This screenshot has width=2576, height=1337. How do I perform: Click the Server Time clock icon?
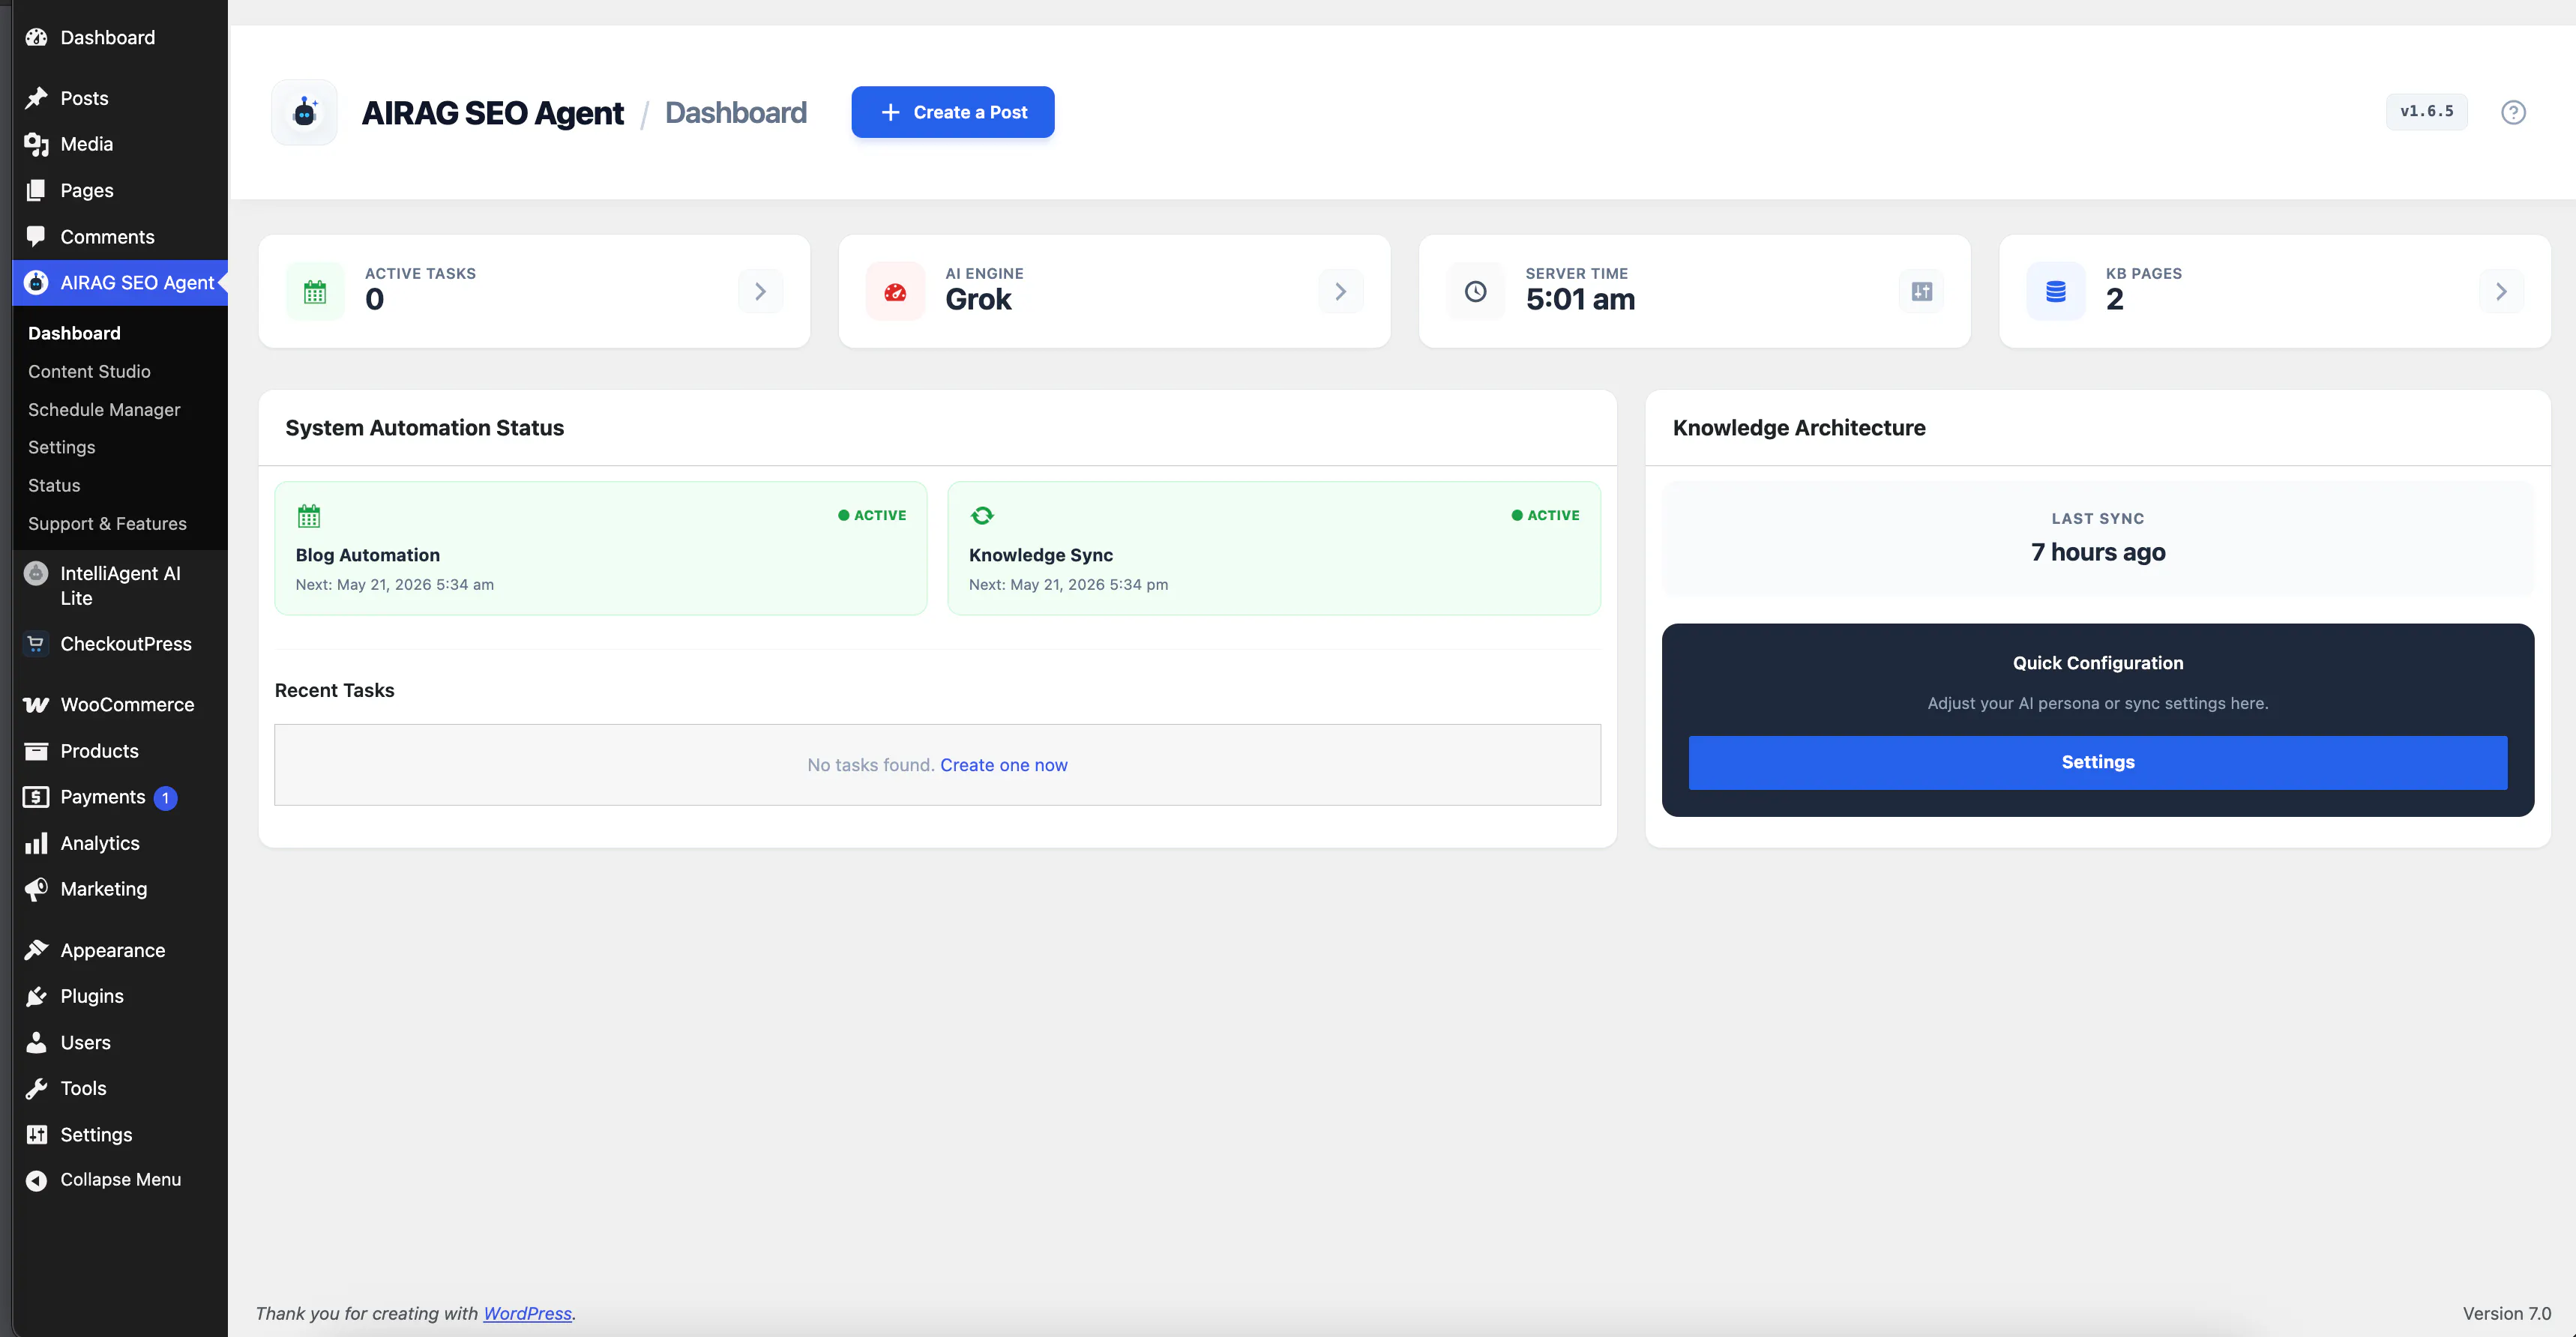1475,291
